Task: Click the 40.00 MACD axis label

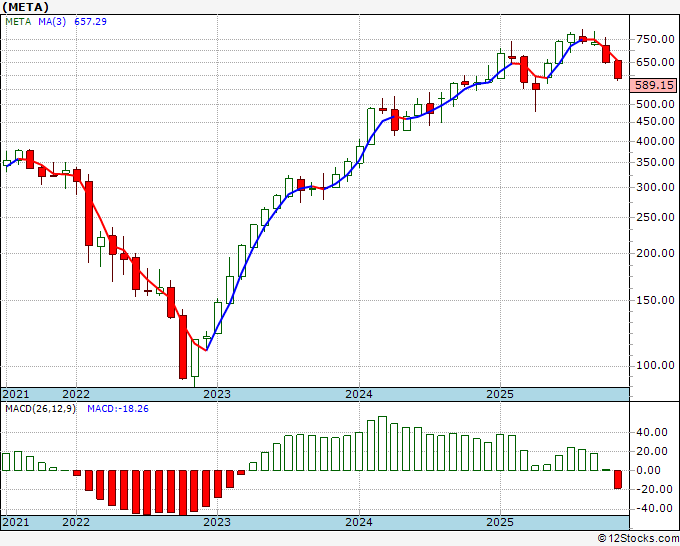Action: point(654,432)
